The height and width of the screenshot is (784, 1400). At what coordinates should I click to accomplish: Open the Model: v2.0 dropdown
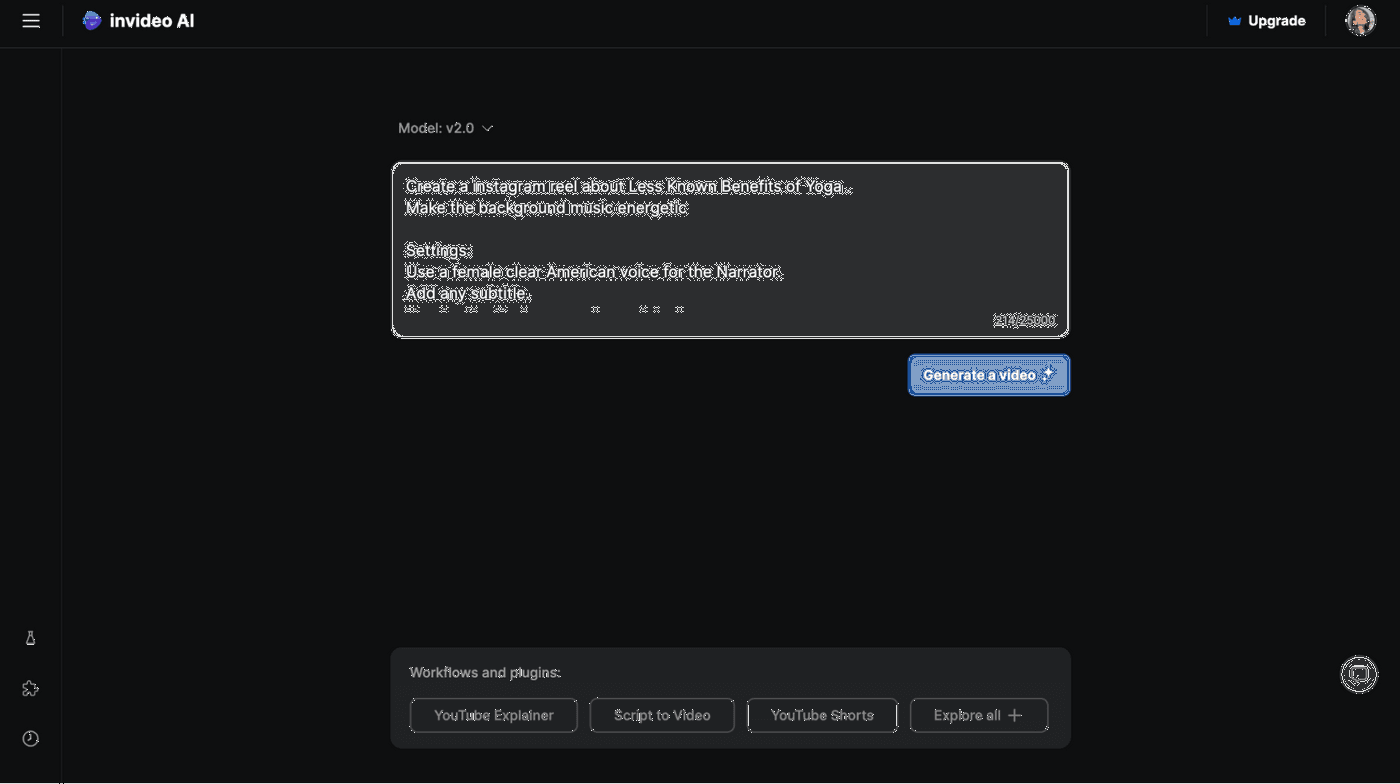(x=436, y=128)
